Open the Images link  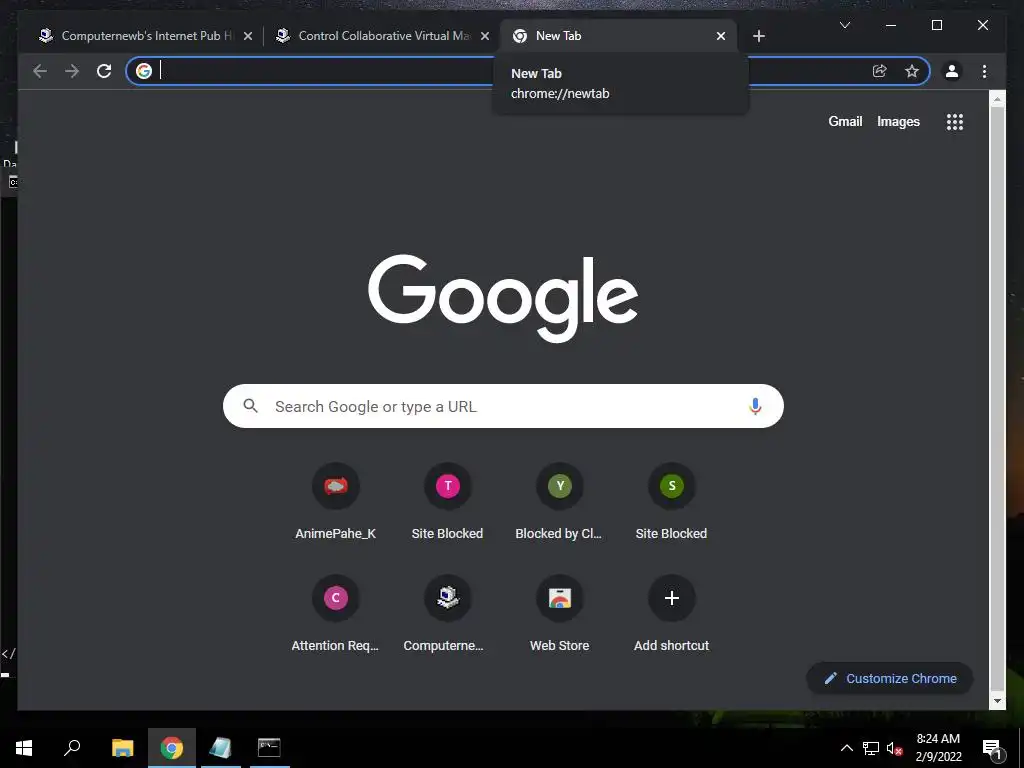click(x=898, y=121)
